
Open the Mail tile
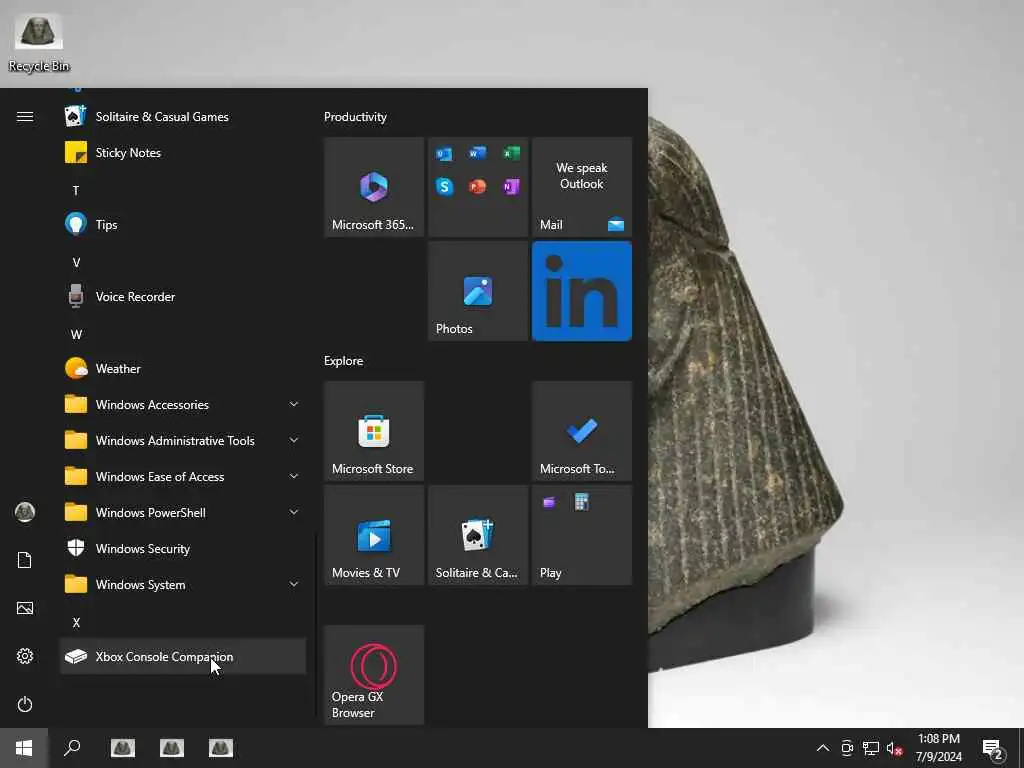tap(582, 187)
